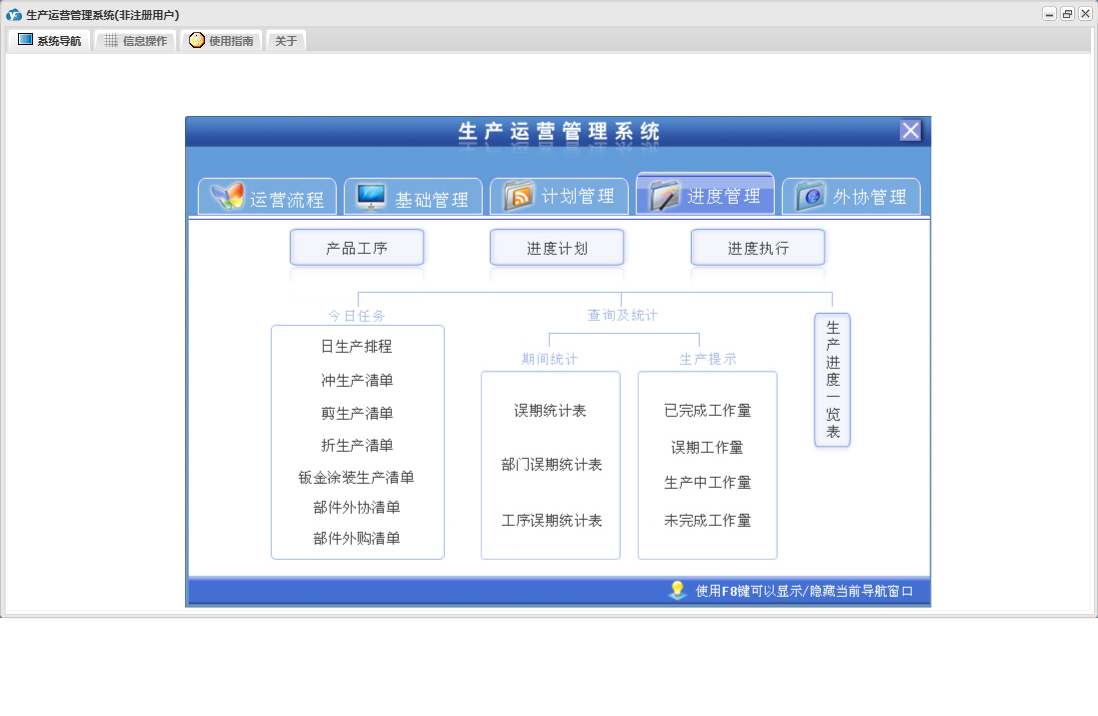Click the 进度执行 button

[x=758, y=248]
